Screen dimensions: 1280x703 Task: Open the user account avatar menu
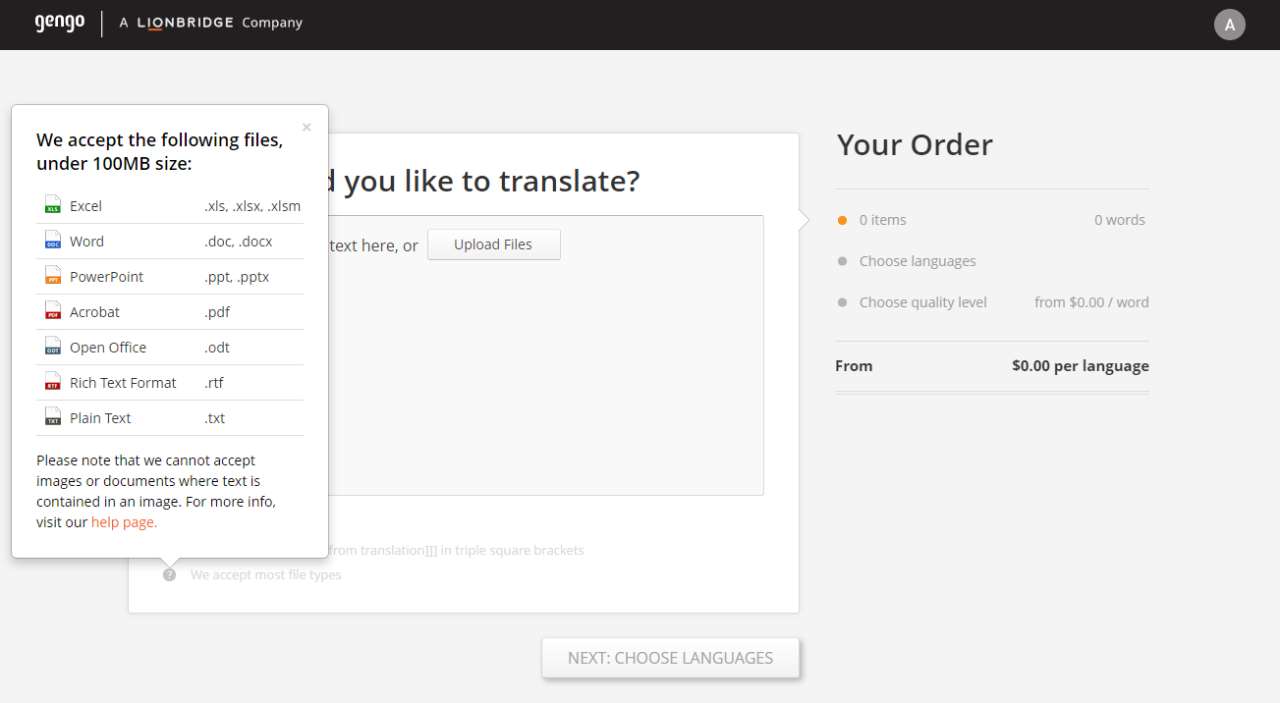point(1230,24)
